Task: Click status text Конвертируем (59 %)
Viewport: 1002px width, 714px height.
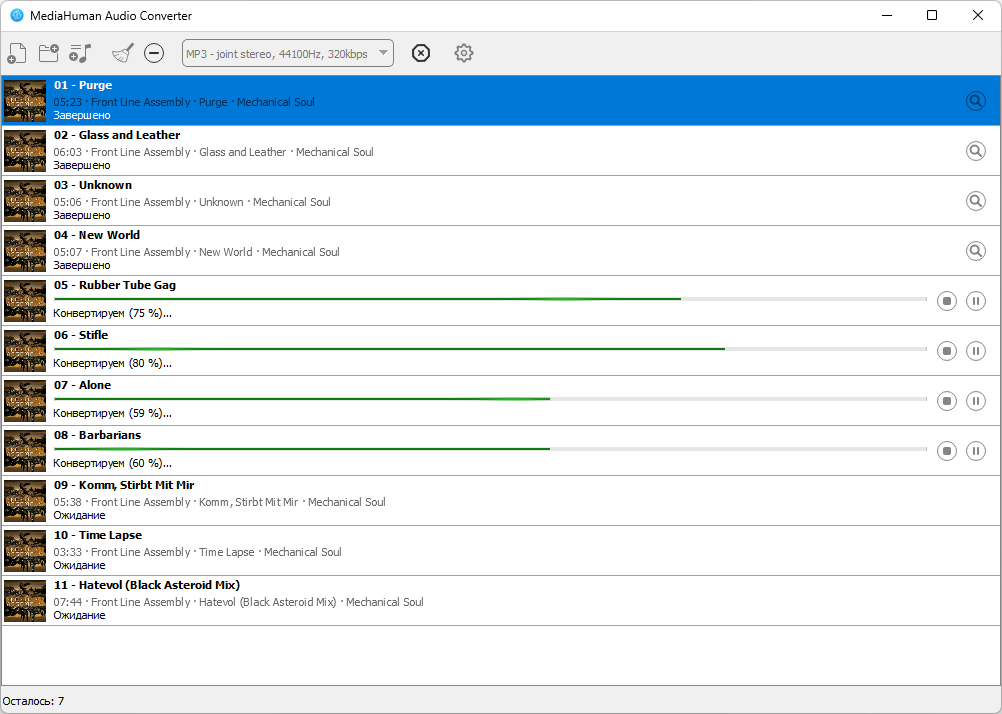Action: (112, 413)
